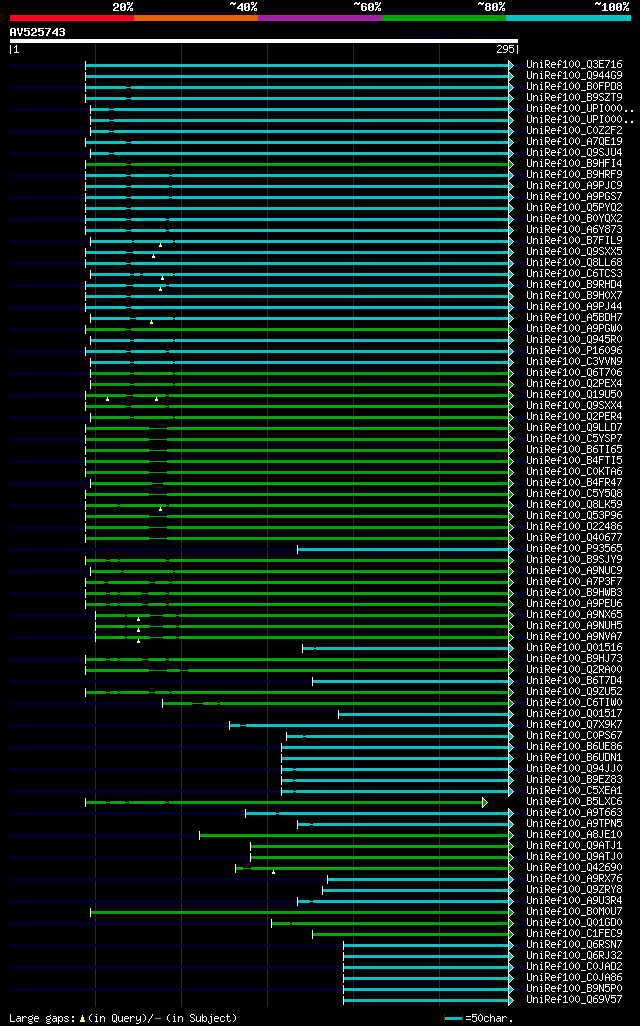Image resolution: width=640 pixels, height=1026 pixels.
Task: Select label UniRef100_A5BDH7
Action: (575, 317)
